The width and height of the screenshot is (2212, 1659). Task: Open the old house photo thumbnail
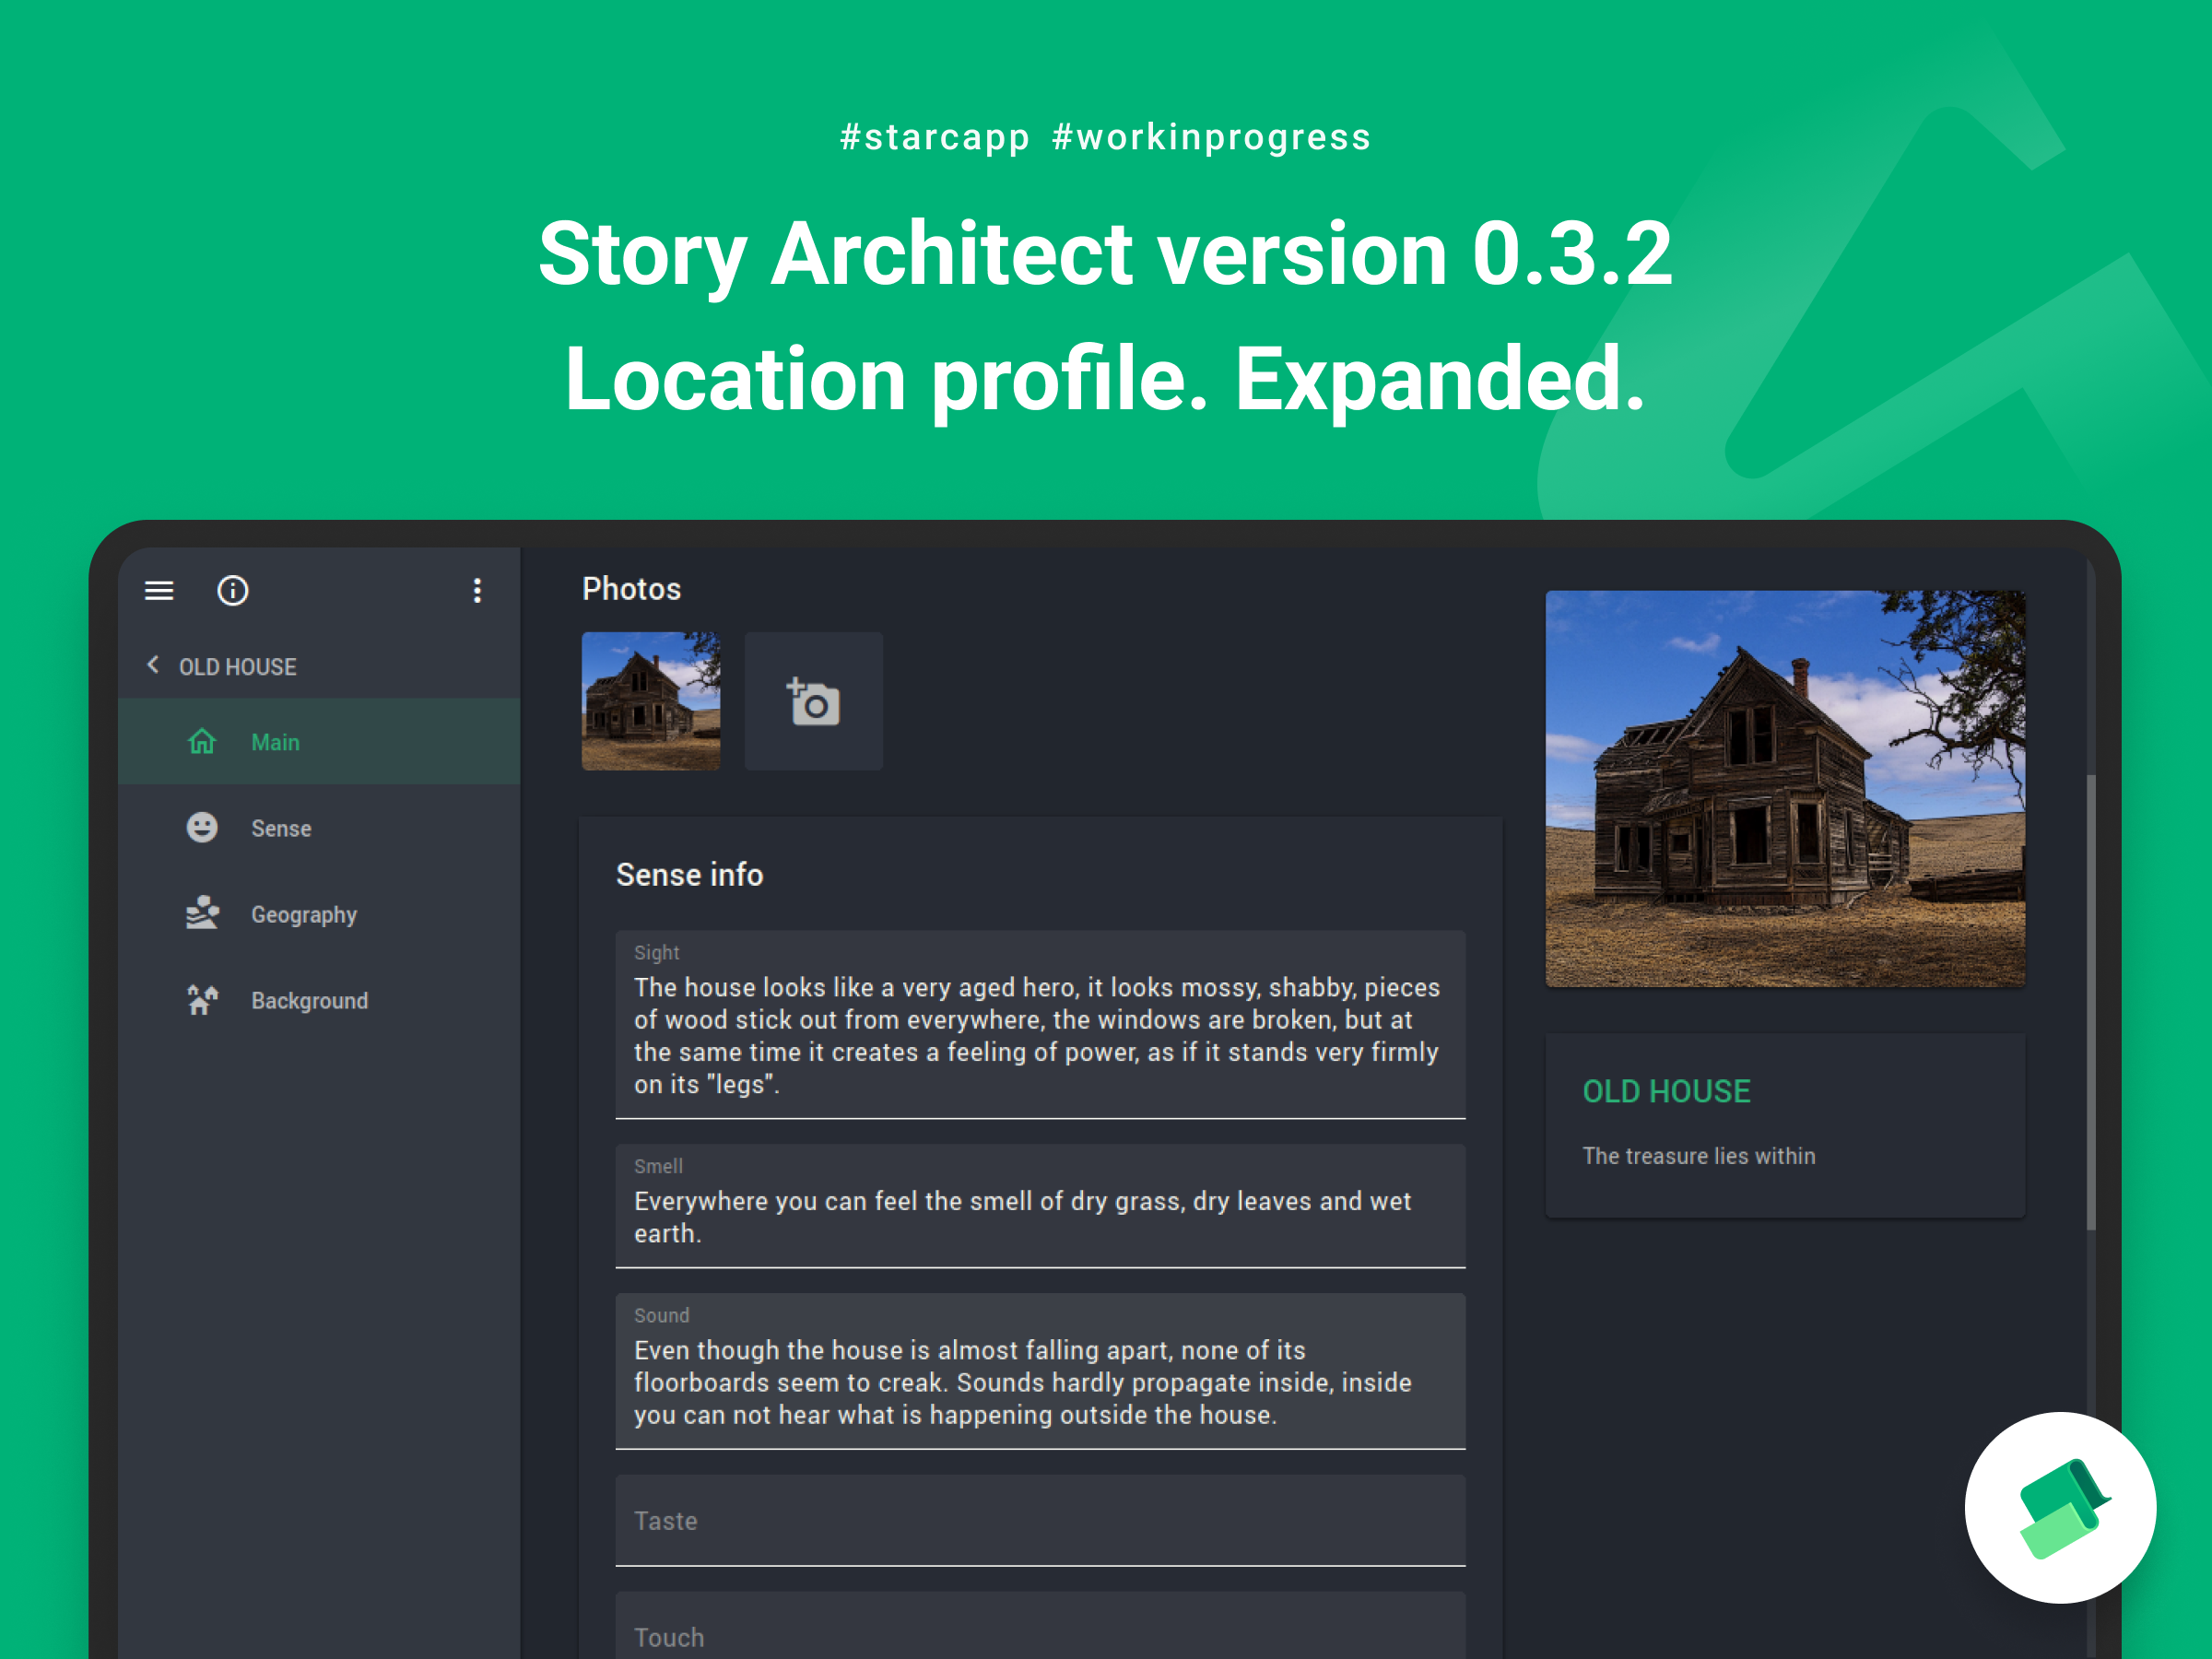651,701
